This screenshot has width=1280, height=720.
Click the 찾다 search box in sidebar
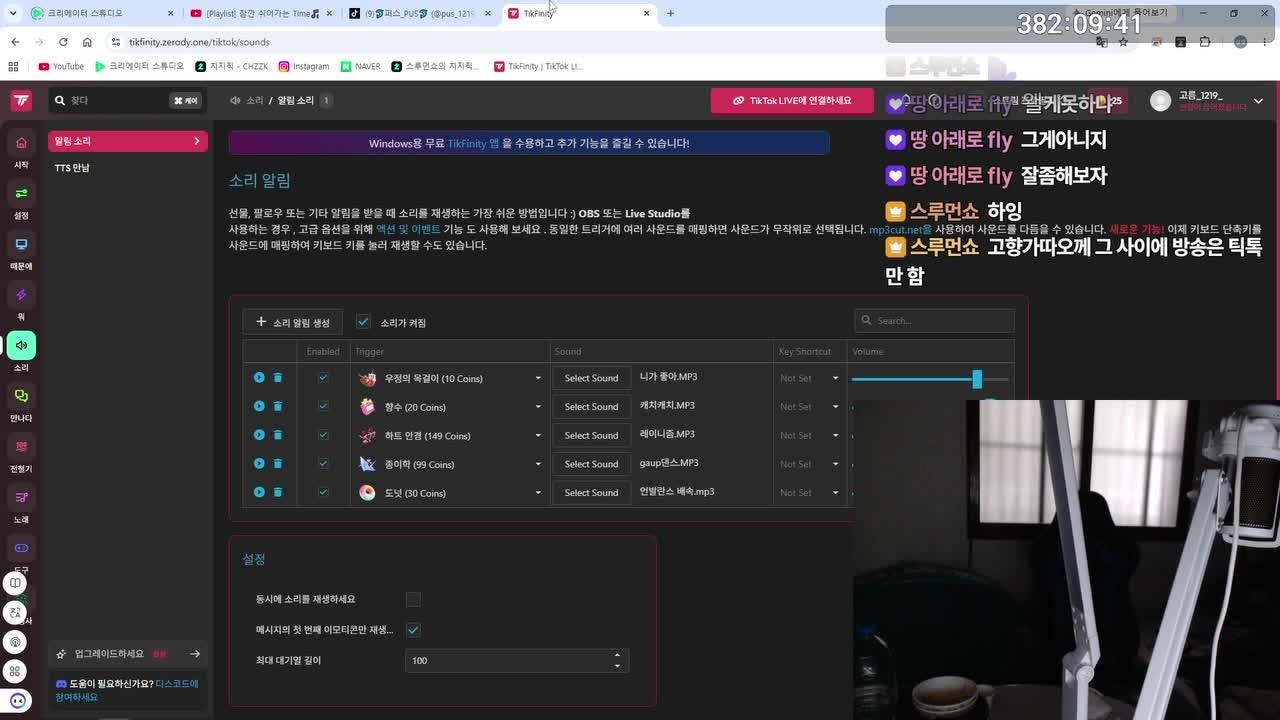pyautogui.click(x=127, y=101)
